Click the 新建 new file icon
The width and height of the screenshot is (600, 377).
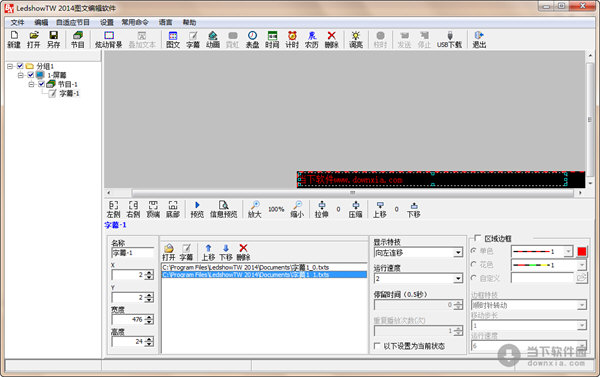pos(14,39)
